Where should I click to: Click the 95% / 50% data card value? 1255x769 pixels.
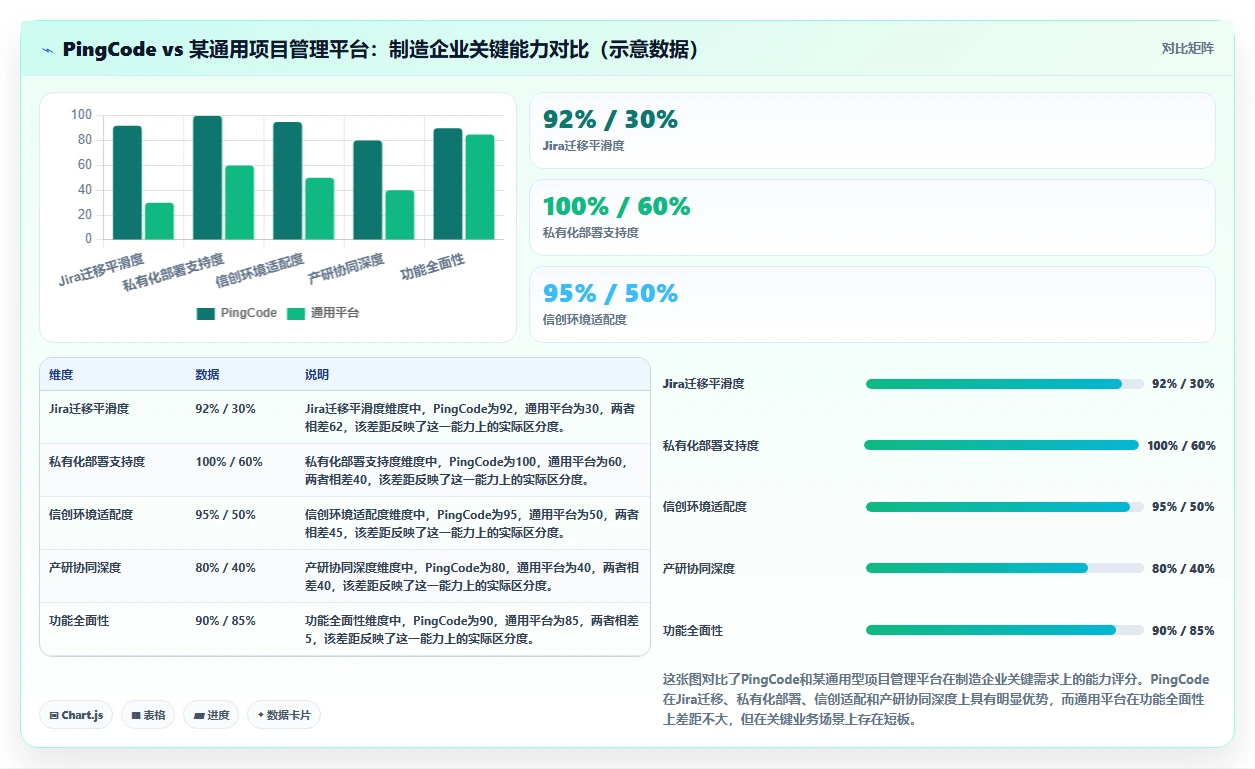(x=610, y=294)
